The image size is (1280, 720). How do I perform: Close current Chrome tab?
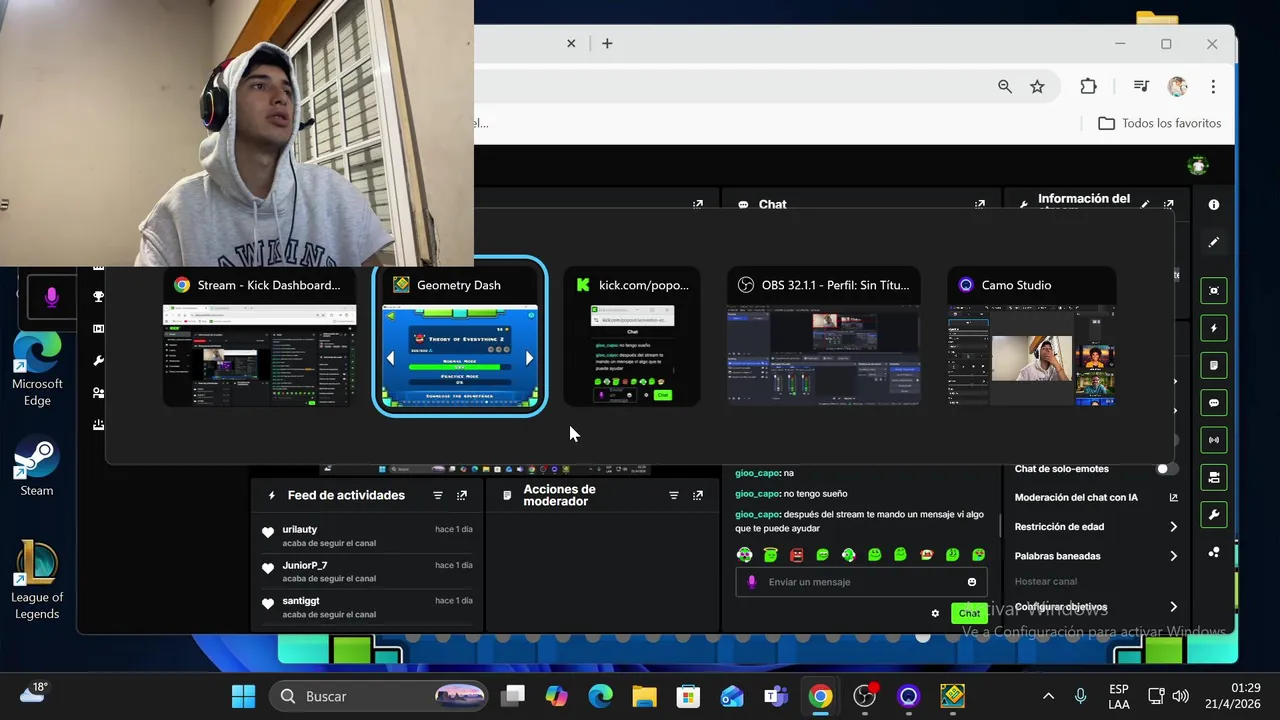(x=571, y=43)
